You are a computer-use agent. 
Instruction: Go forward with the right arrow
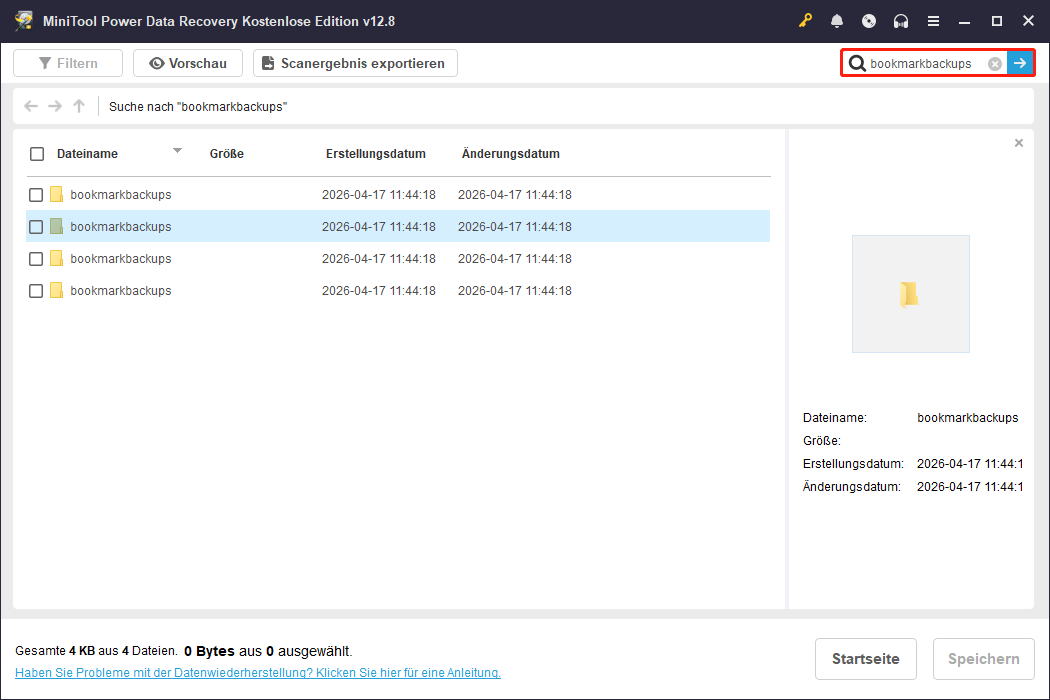pos(55,106)
